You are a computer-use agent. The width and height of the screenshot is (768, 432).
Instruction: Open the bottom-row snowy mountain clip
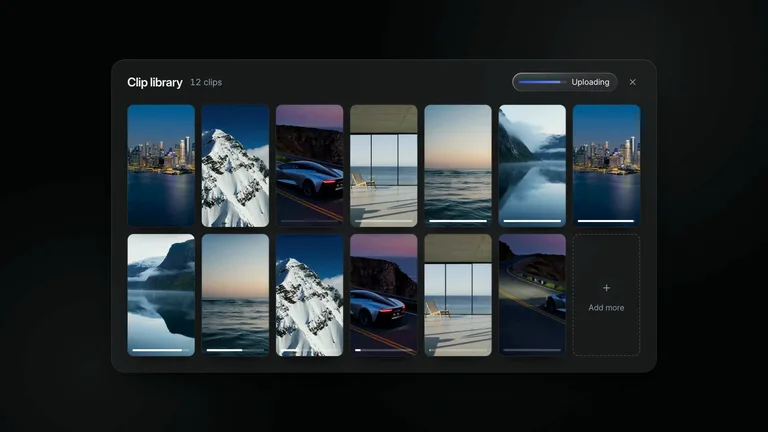pyautogui.click(x=310, y=295)
